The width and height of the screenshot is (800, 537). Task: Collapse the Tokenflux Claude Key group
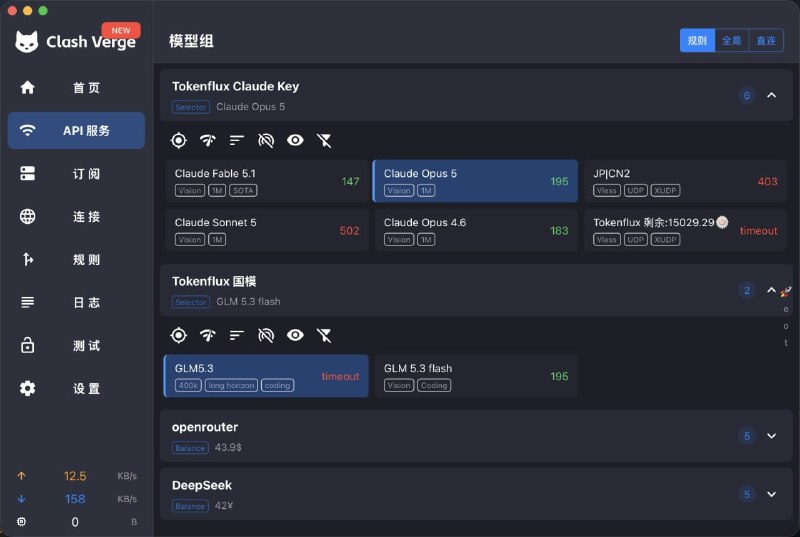point(771,95)
